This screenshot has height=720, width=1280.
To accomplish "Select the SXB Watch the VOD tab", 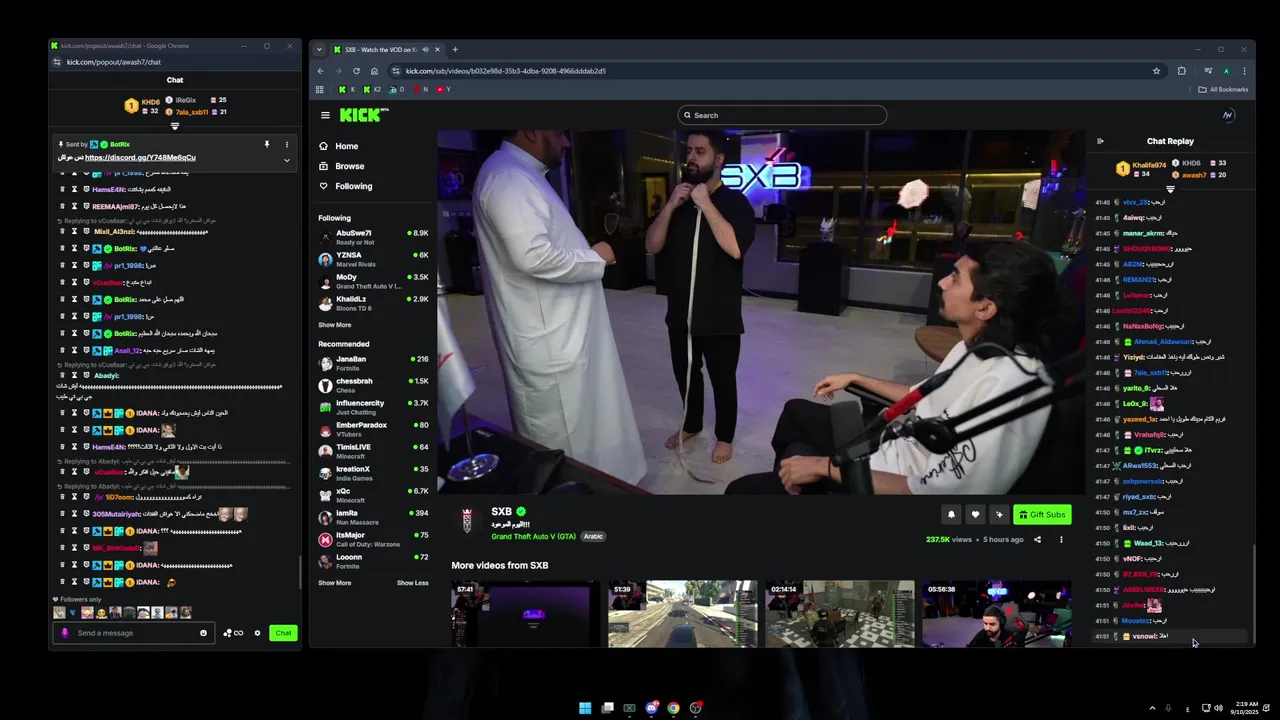I will 387,49.
